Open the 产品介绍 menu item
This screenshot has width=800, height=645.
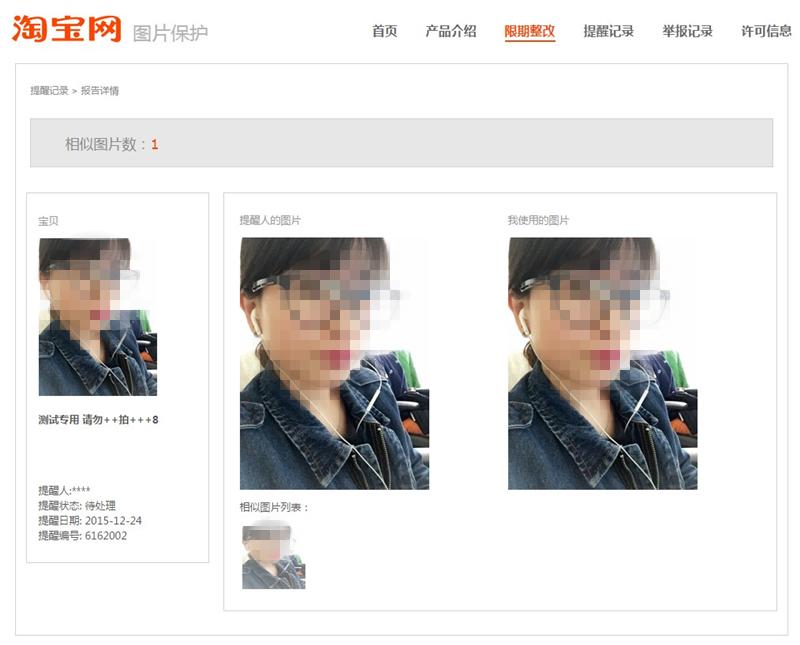click(x=451, y=31)
